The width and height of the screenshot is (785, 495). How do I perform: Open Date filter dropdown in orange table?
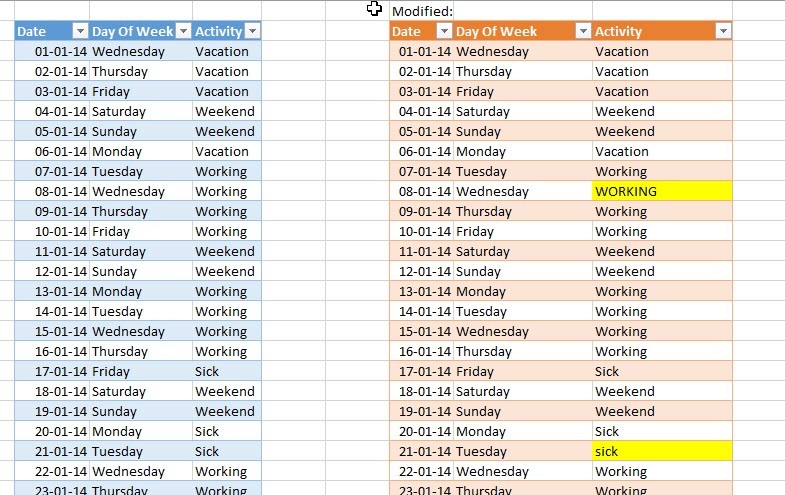[443, 31]
